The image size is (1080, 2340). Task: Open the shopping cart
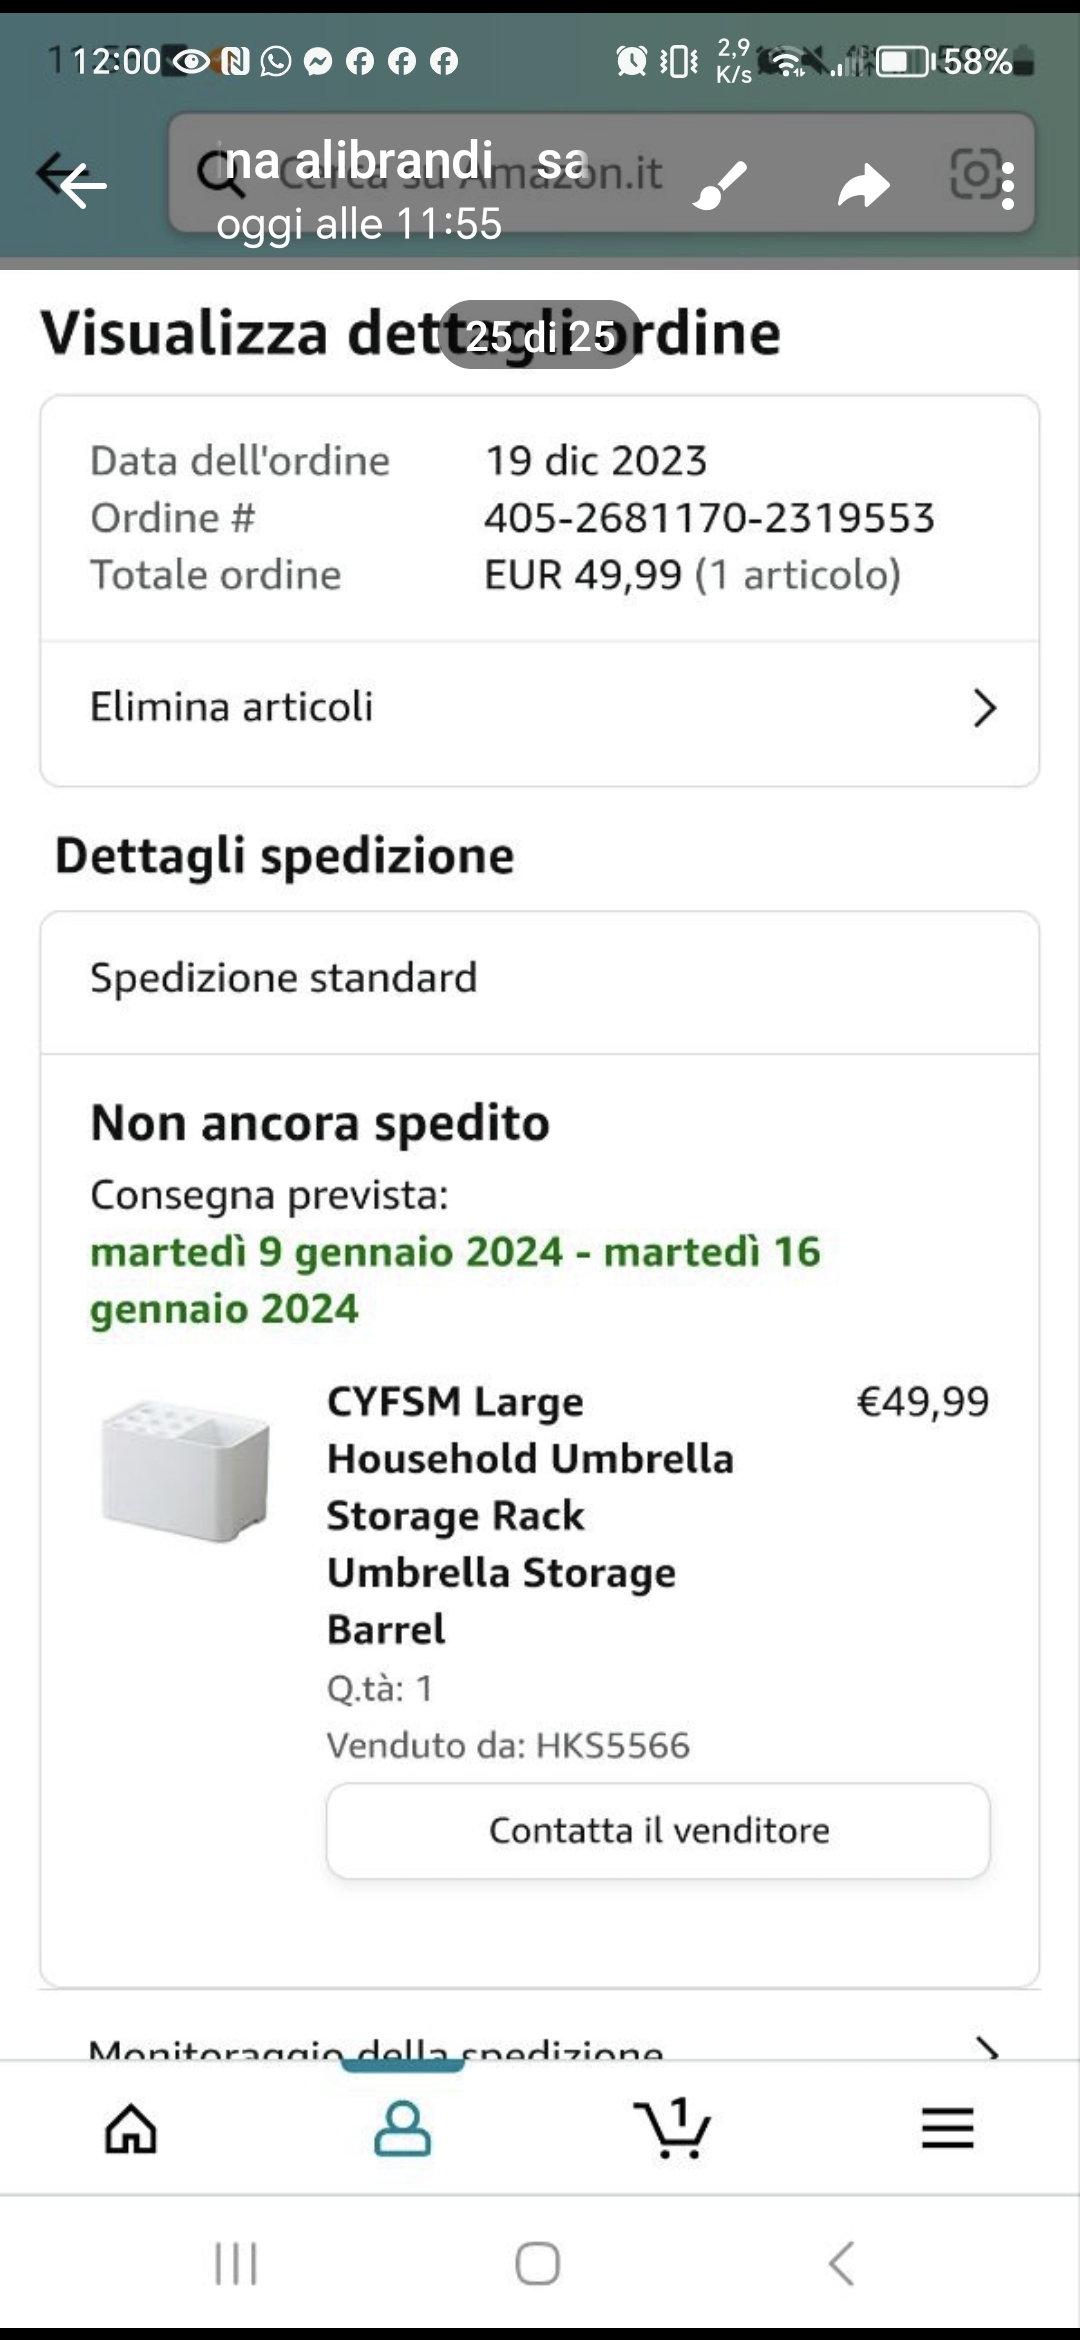click(672, 2127)
